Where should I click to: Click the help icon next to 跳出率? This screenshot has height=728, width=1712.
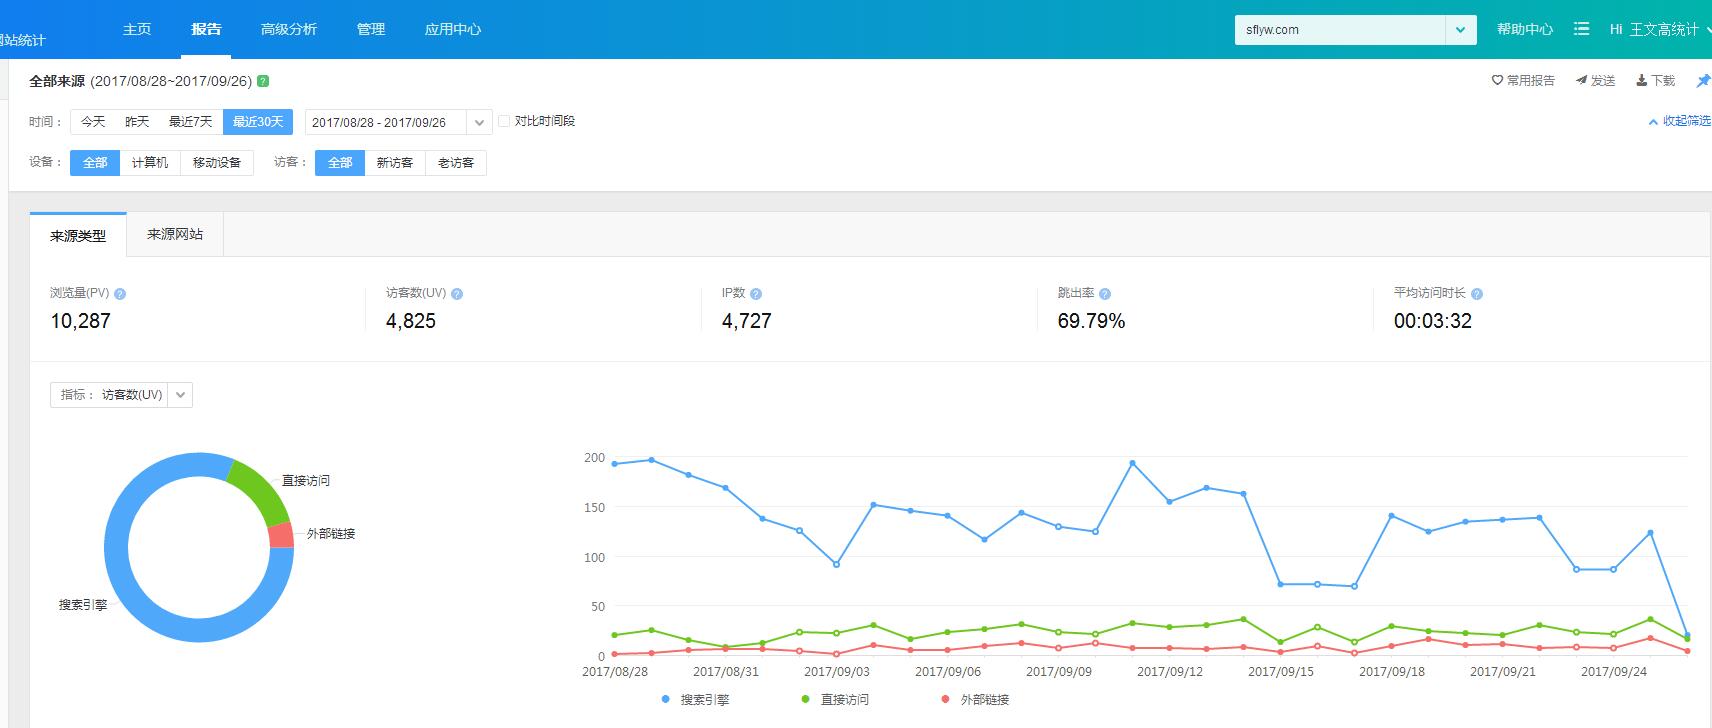click(x=1105, y=294)
